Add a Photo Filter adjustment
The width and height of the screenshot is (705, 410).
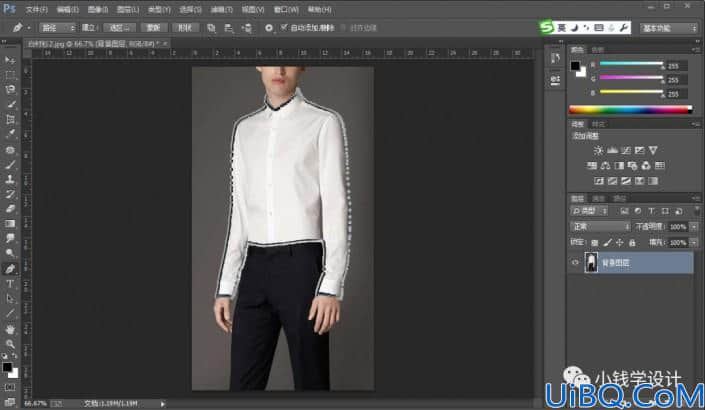tap(632, 166)
